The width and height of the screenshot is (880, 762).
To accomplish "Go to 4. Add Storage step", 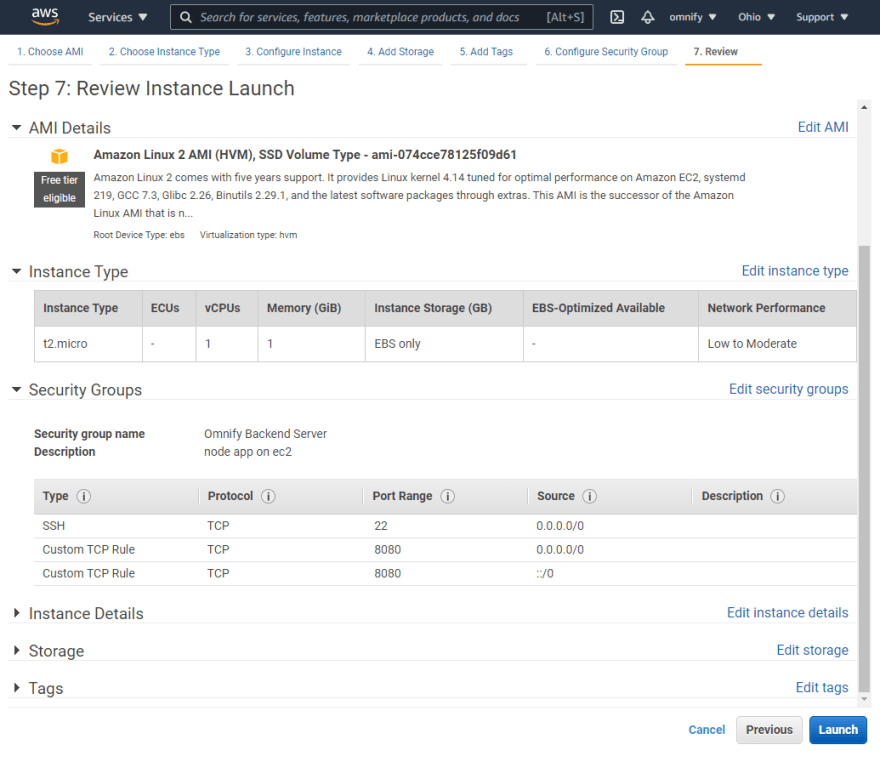I will (401, 52).
